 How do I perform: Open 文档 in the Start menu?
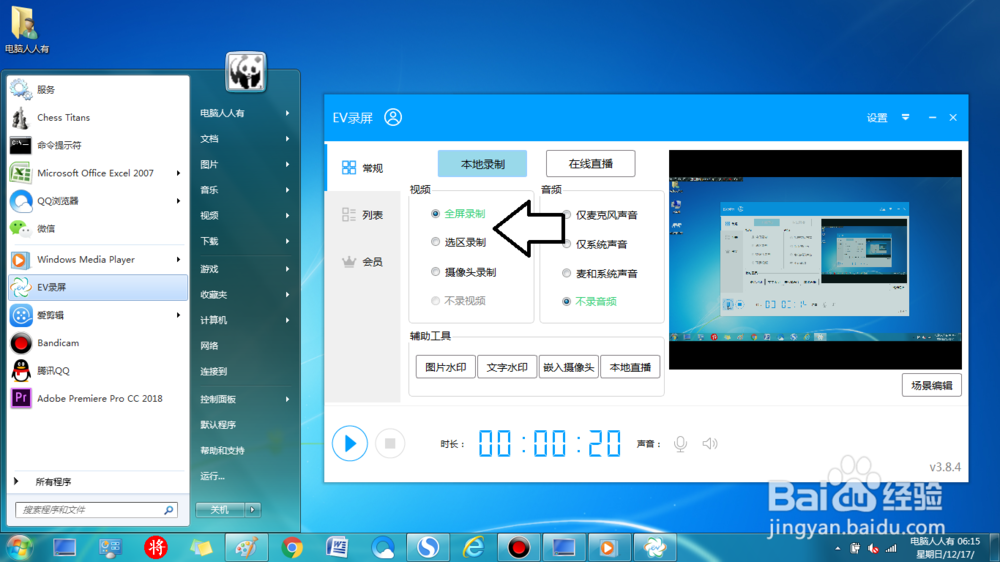pos(245,139)
